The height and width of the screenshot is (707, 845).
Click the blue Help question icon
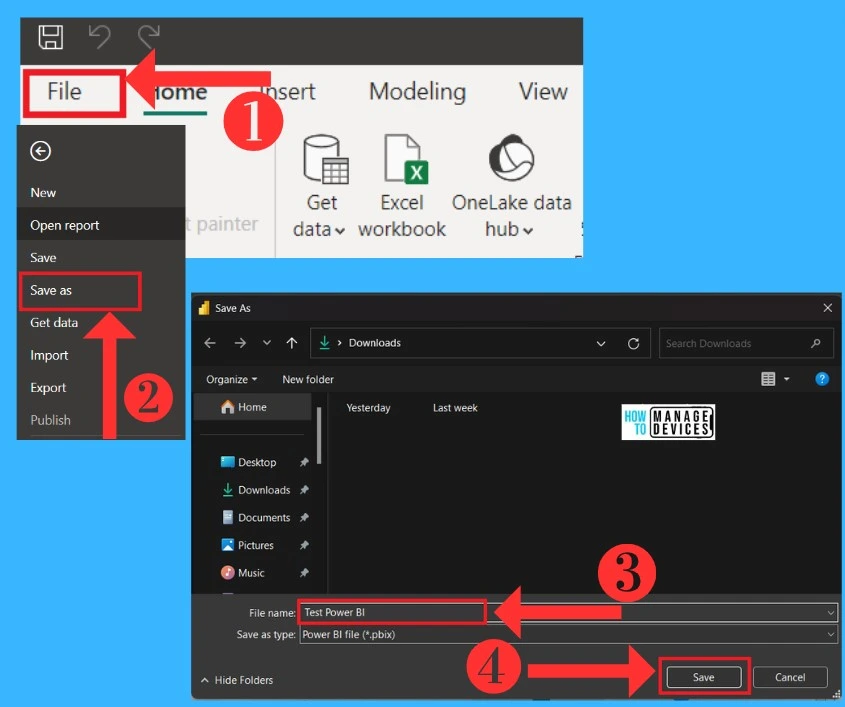822,379
